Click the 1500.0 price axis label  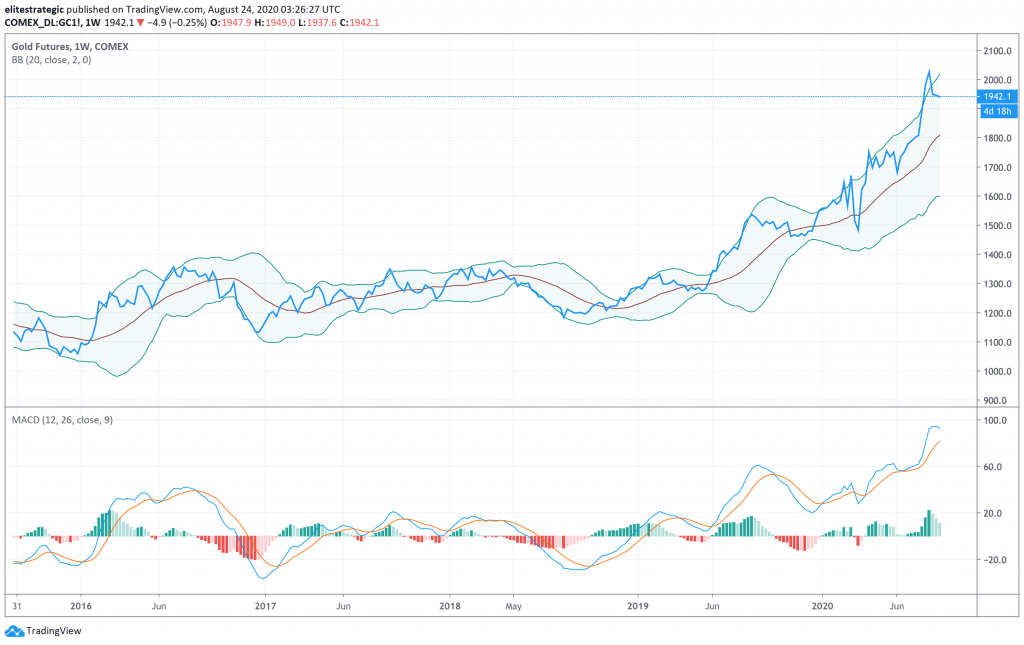click(x=997, y=226)
